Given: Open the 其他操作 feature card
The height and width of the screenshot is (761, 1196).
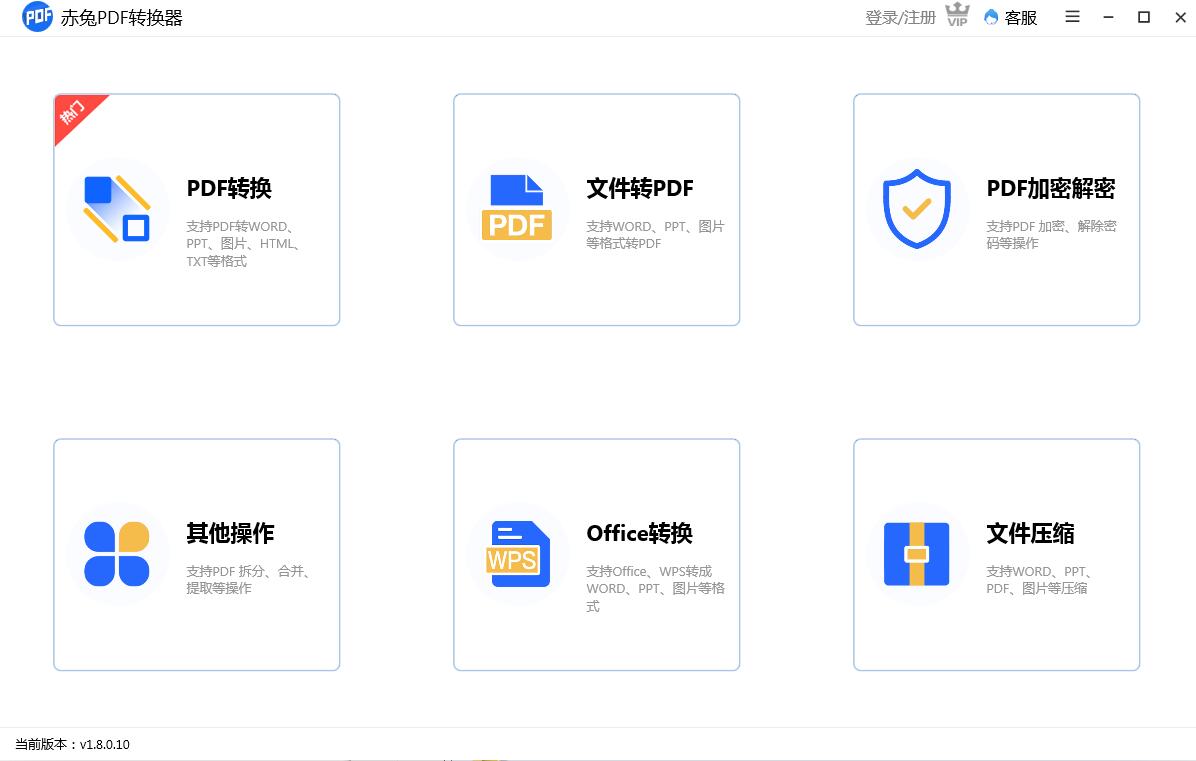Looking at the screenshot, I should click(196, 553).
